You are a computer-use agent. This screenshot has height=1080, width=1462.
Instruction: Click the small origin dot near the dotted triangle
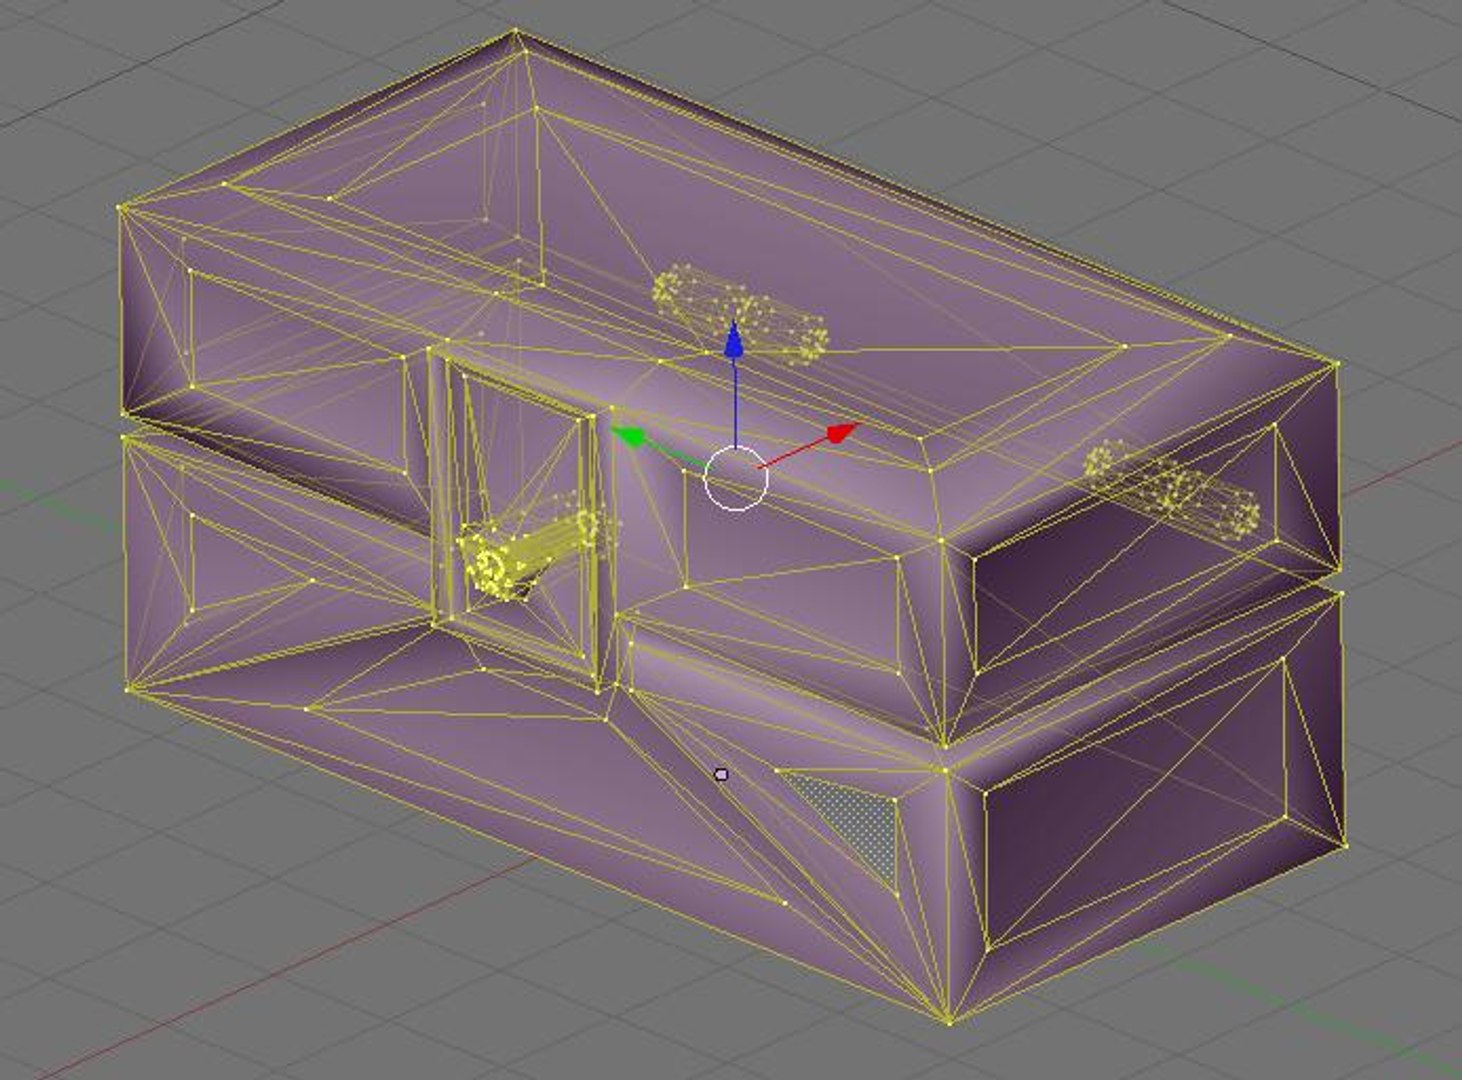[x=722, y=774]
